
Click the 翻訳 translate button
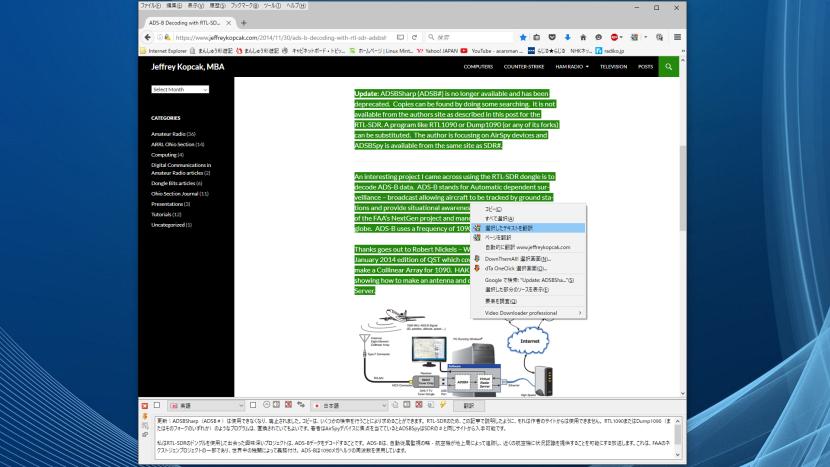(x=469, y=406)
